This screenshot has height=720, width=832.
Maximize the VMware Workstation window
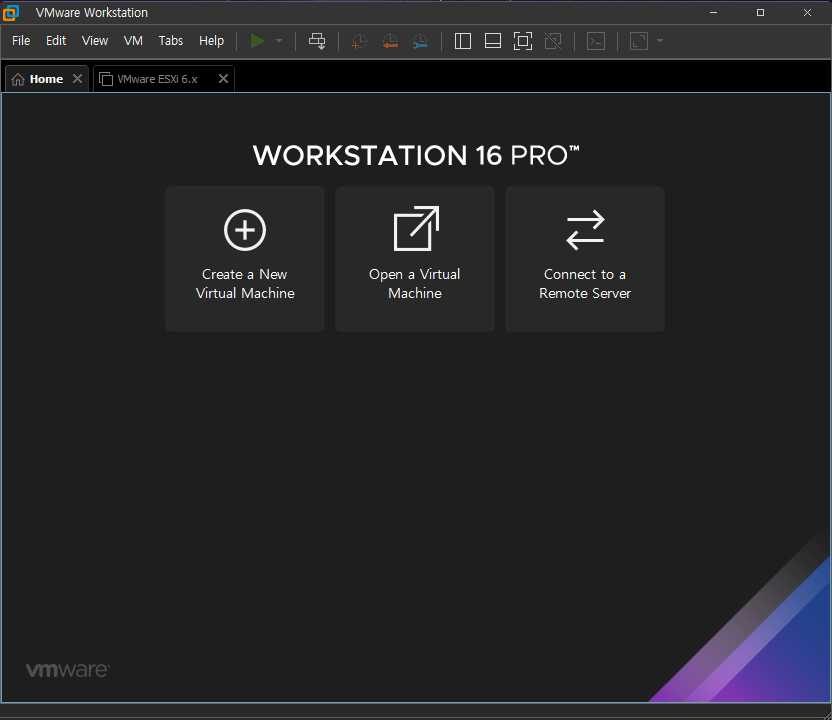[760, 12]
